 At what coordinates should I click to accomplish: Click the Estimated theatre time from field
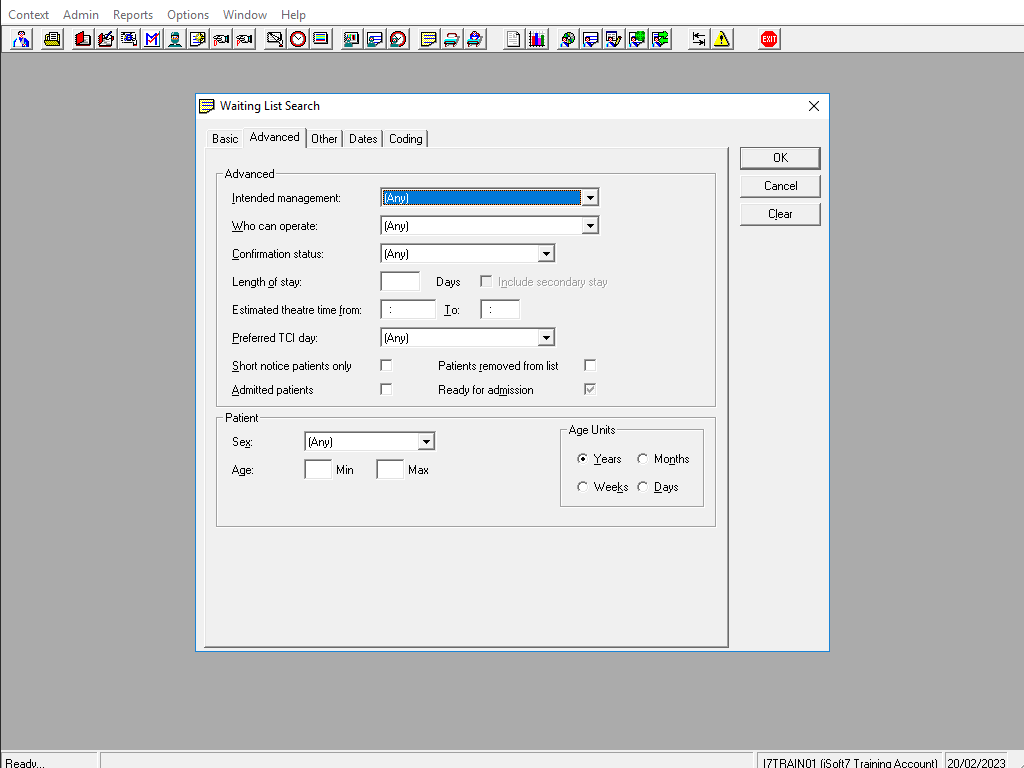(408, 310)
